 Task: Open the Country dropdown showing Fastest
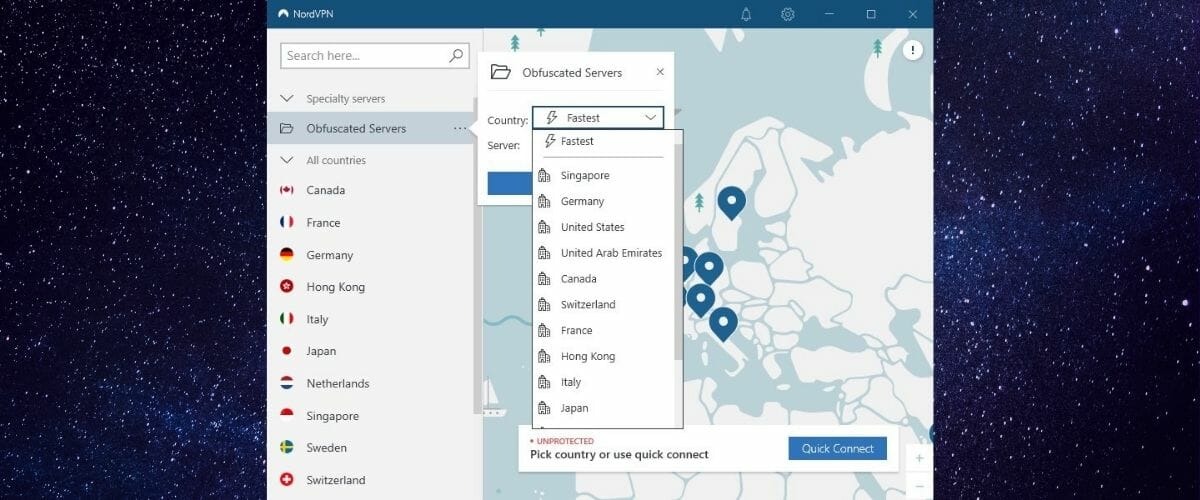pyautogui.click(x=598, y=118)
